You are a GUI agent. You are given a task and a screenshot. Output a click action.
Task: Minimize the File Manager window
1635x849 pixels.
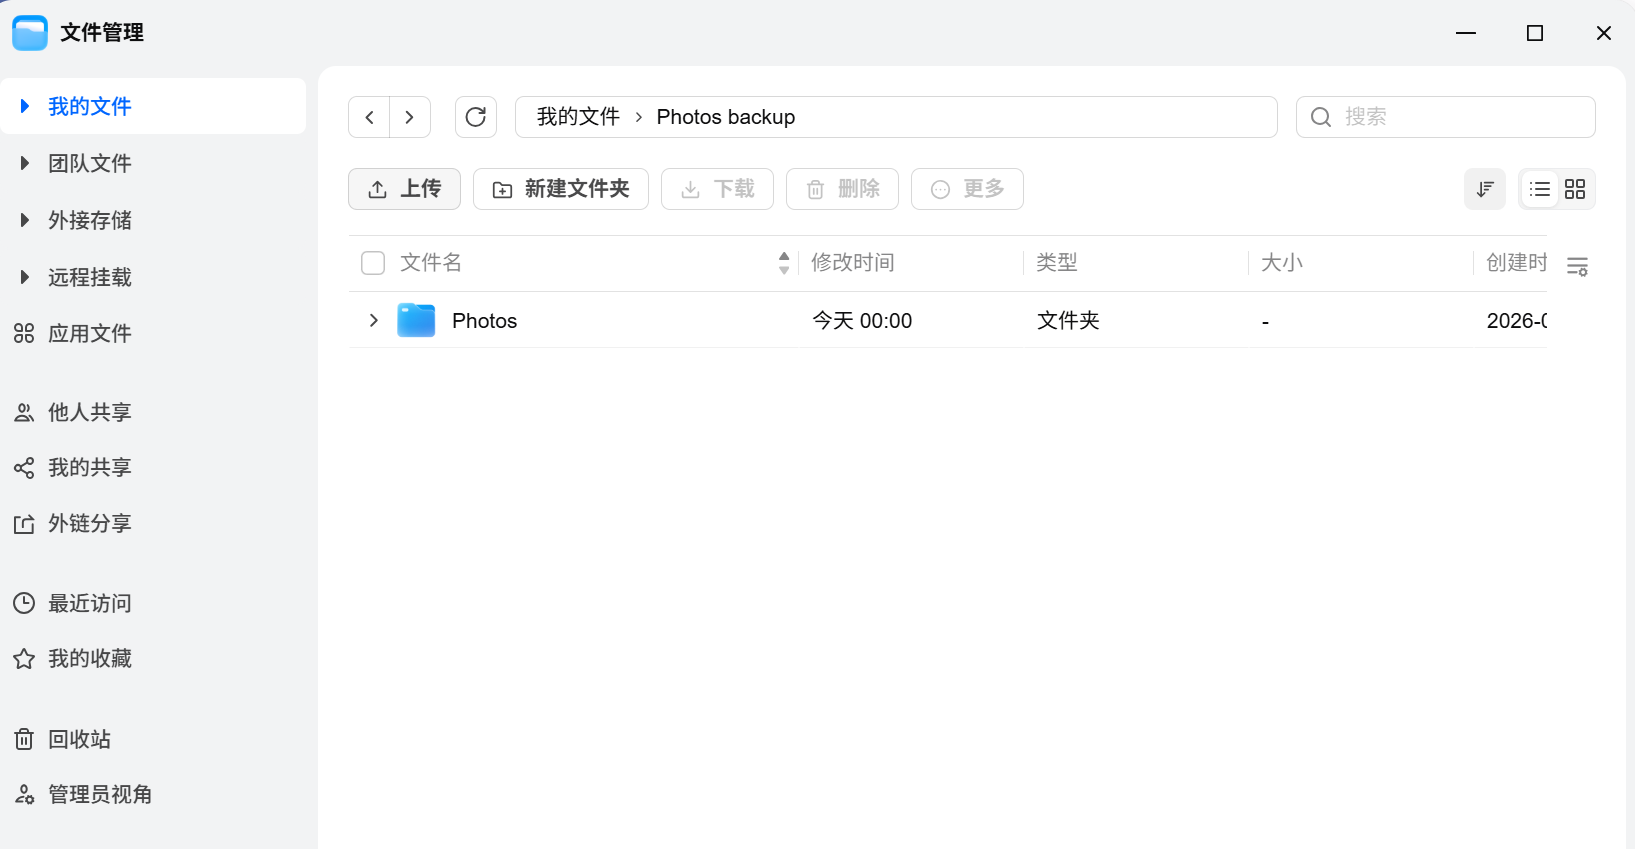coord(1466,33)
